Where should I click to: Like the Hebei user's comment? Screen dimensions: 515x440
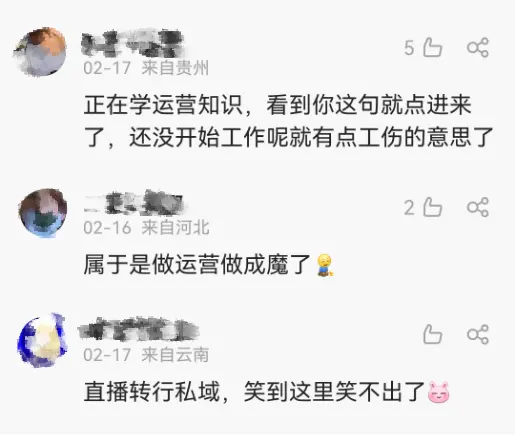pos(432,207)
